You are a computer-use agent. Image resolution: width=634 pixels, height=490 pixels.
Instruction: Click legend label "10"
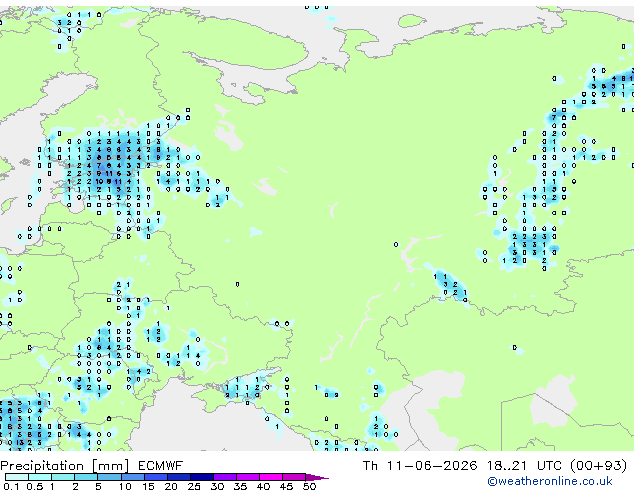point(125,486)
